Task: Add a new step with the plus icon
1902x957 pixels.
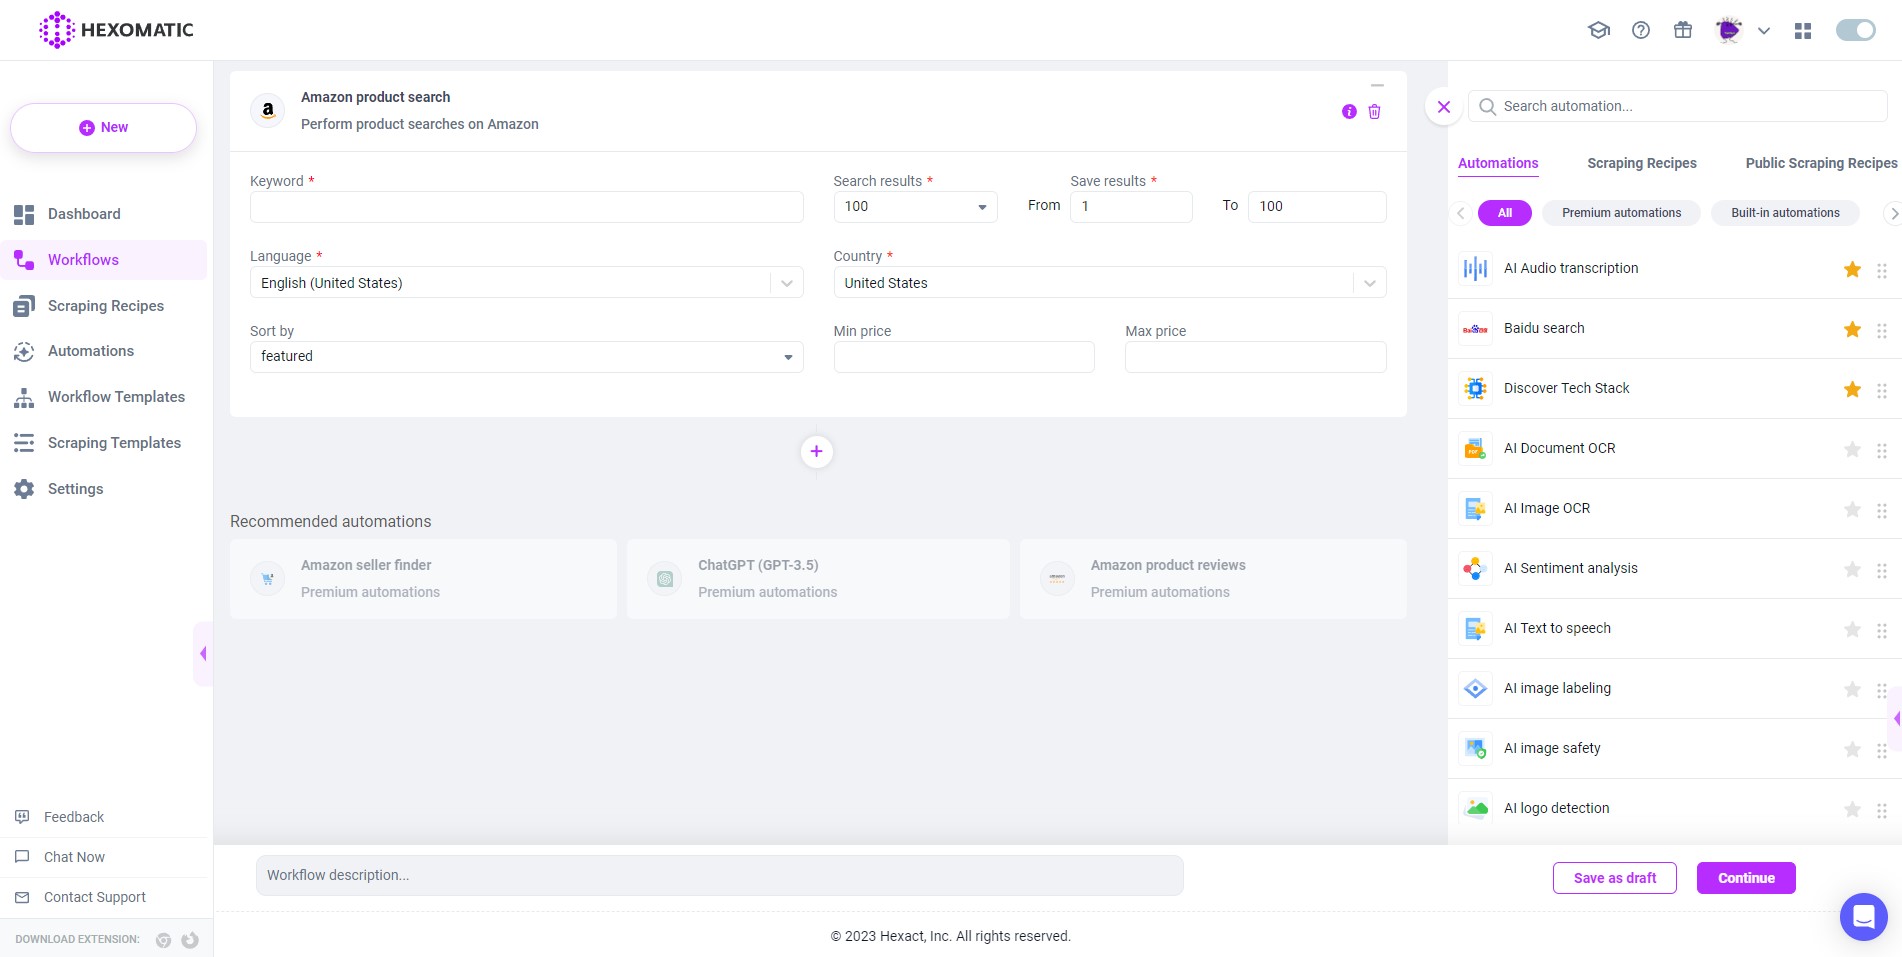Action: pyautogui.click(x=817, y=451)
